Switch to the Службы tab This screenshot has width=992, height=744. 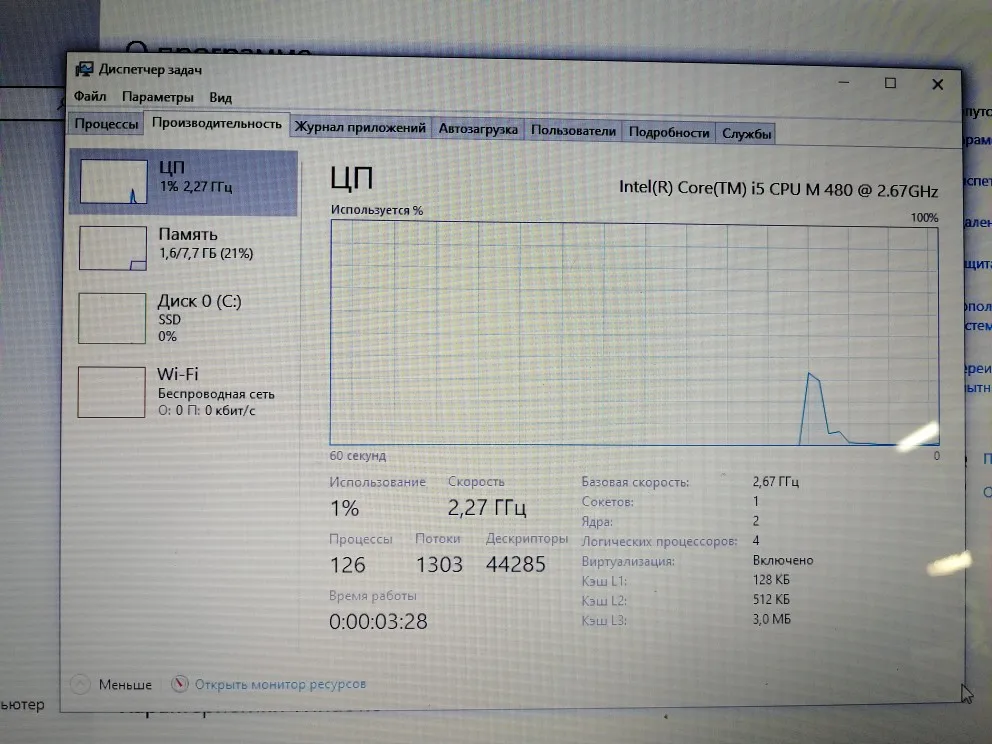click(746, 133)
